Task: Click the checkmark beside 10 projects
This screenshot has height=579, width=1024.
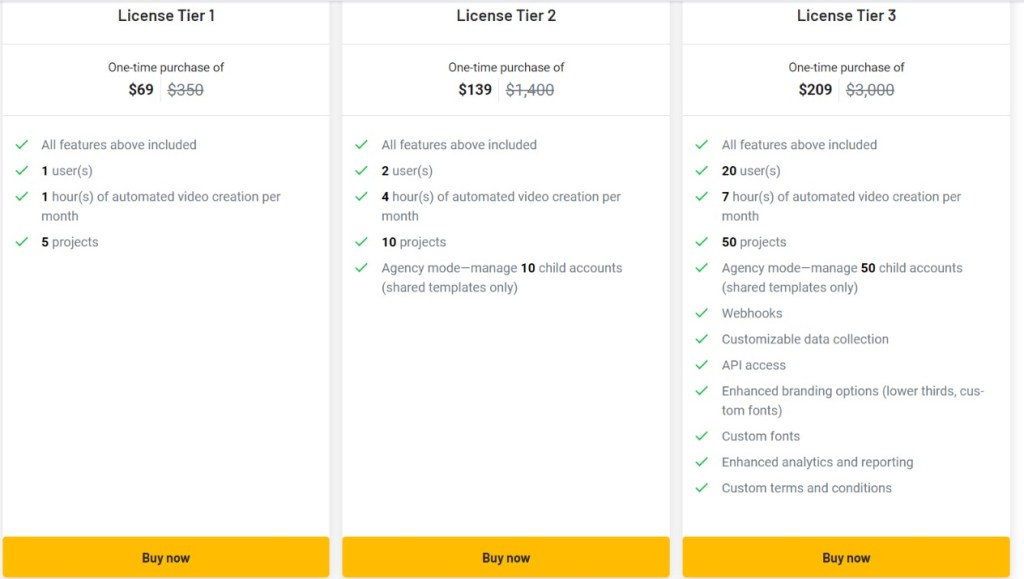Action: [362, 242]
